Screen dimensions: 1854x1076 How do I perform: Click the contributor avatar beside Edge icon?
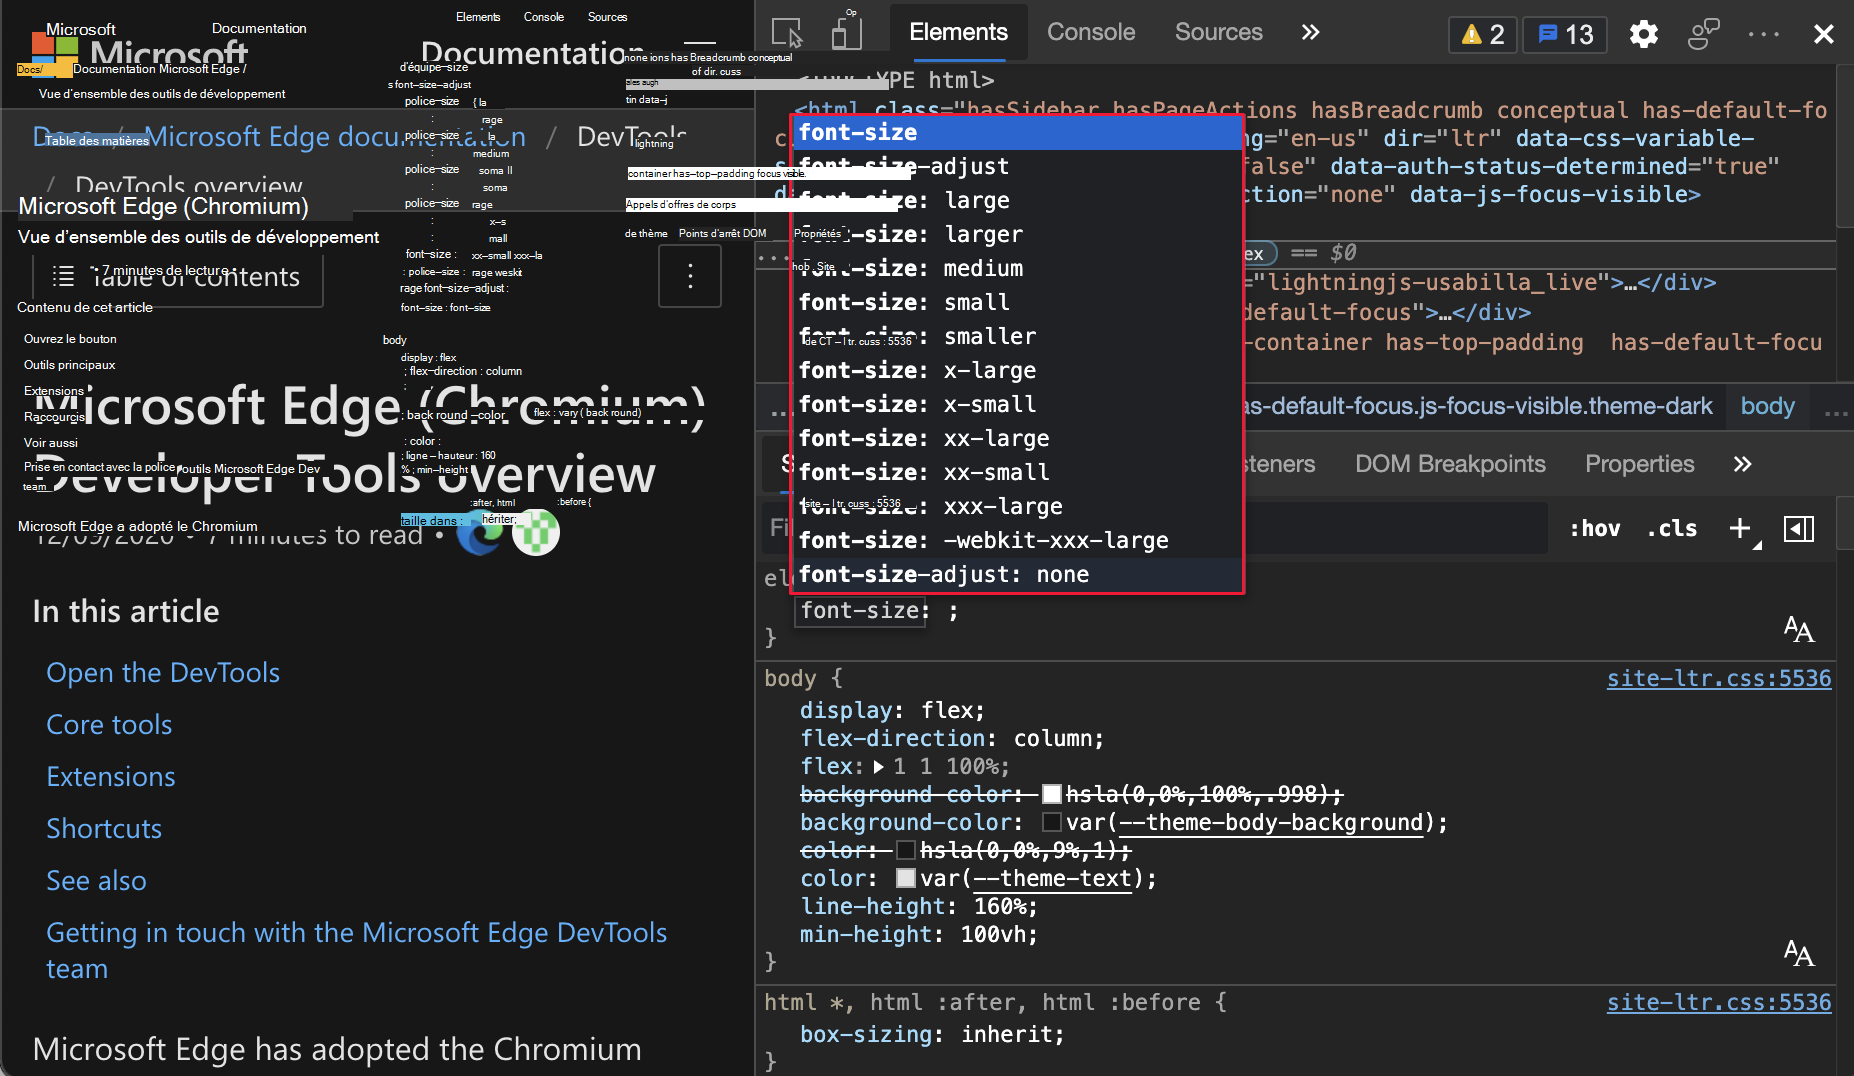click(x=536, y=533)
